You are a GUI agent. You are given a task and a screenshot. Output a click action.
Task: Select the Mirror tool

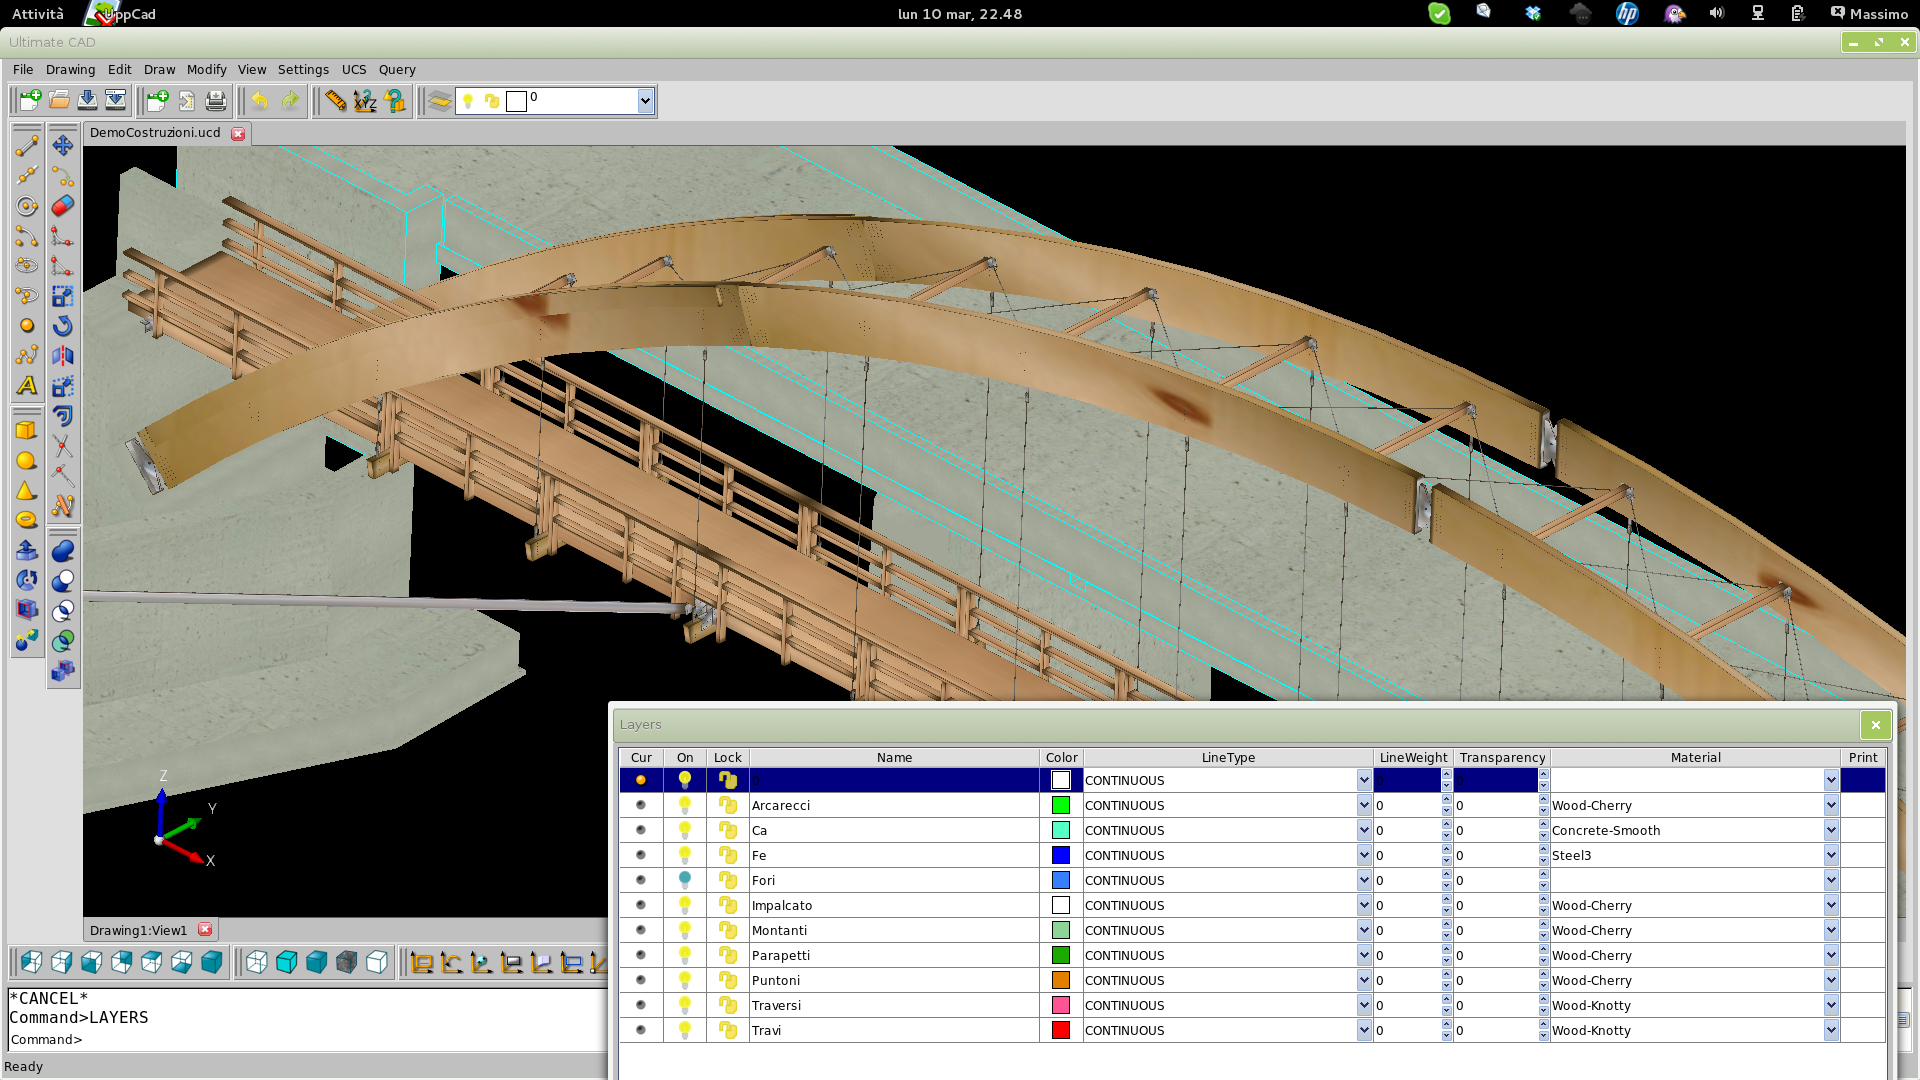coord(63,356)
